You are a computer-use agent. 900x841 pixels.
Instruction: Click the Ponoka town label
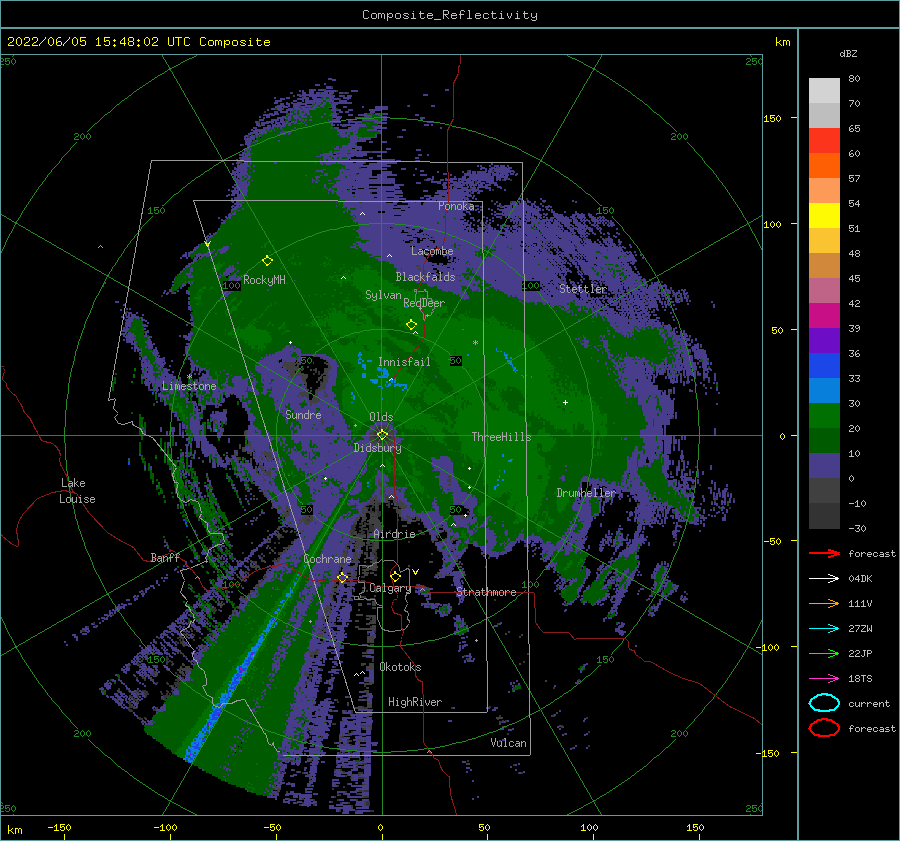[456, 206]
